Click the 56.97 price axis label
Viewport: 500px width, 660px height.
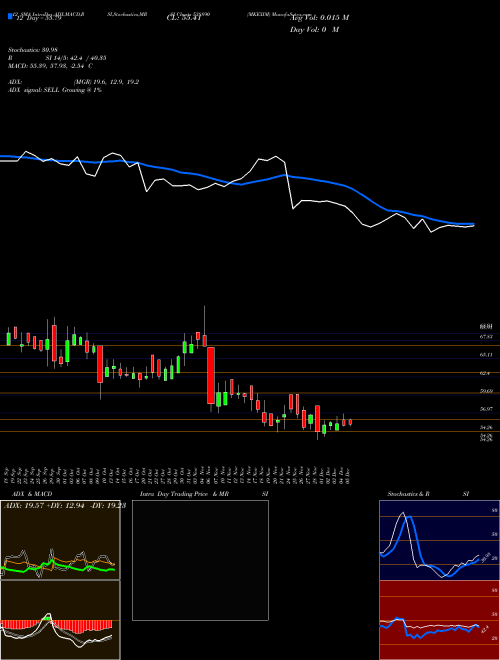pyautogui.click(x=486, y=409)
